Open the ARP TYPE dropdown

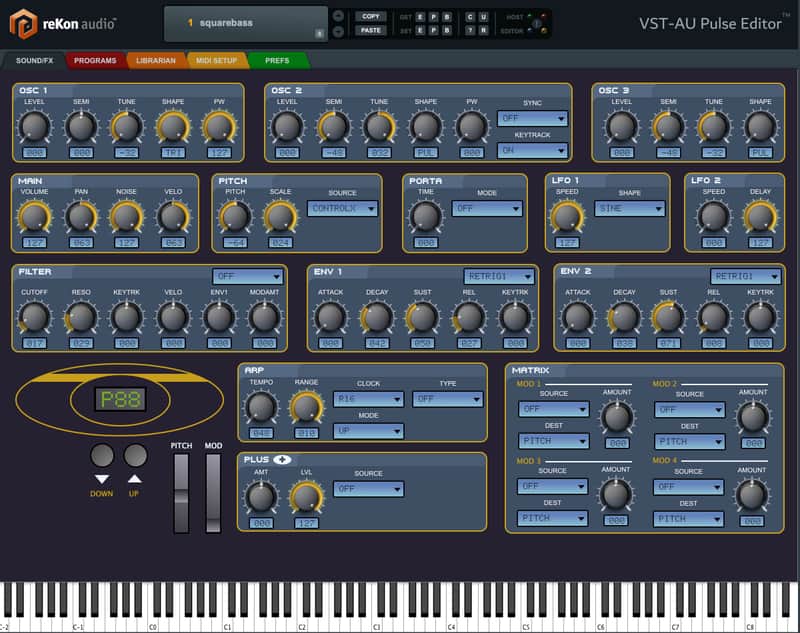(447, 399)
